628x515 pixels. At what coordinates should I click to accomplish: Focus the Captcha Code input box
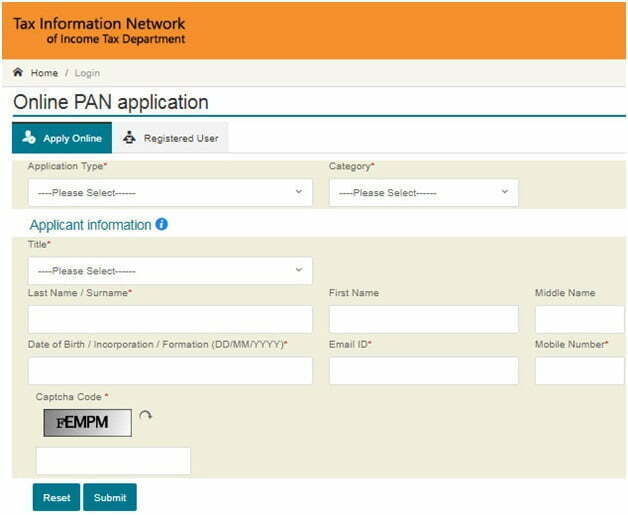click(113, 461)
